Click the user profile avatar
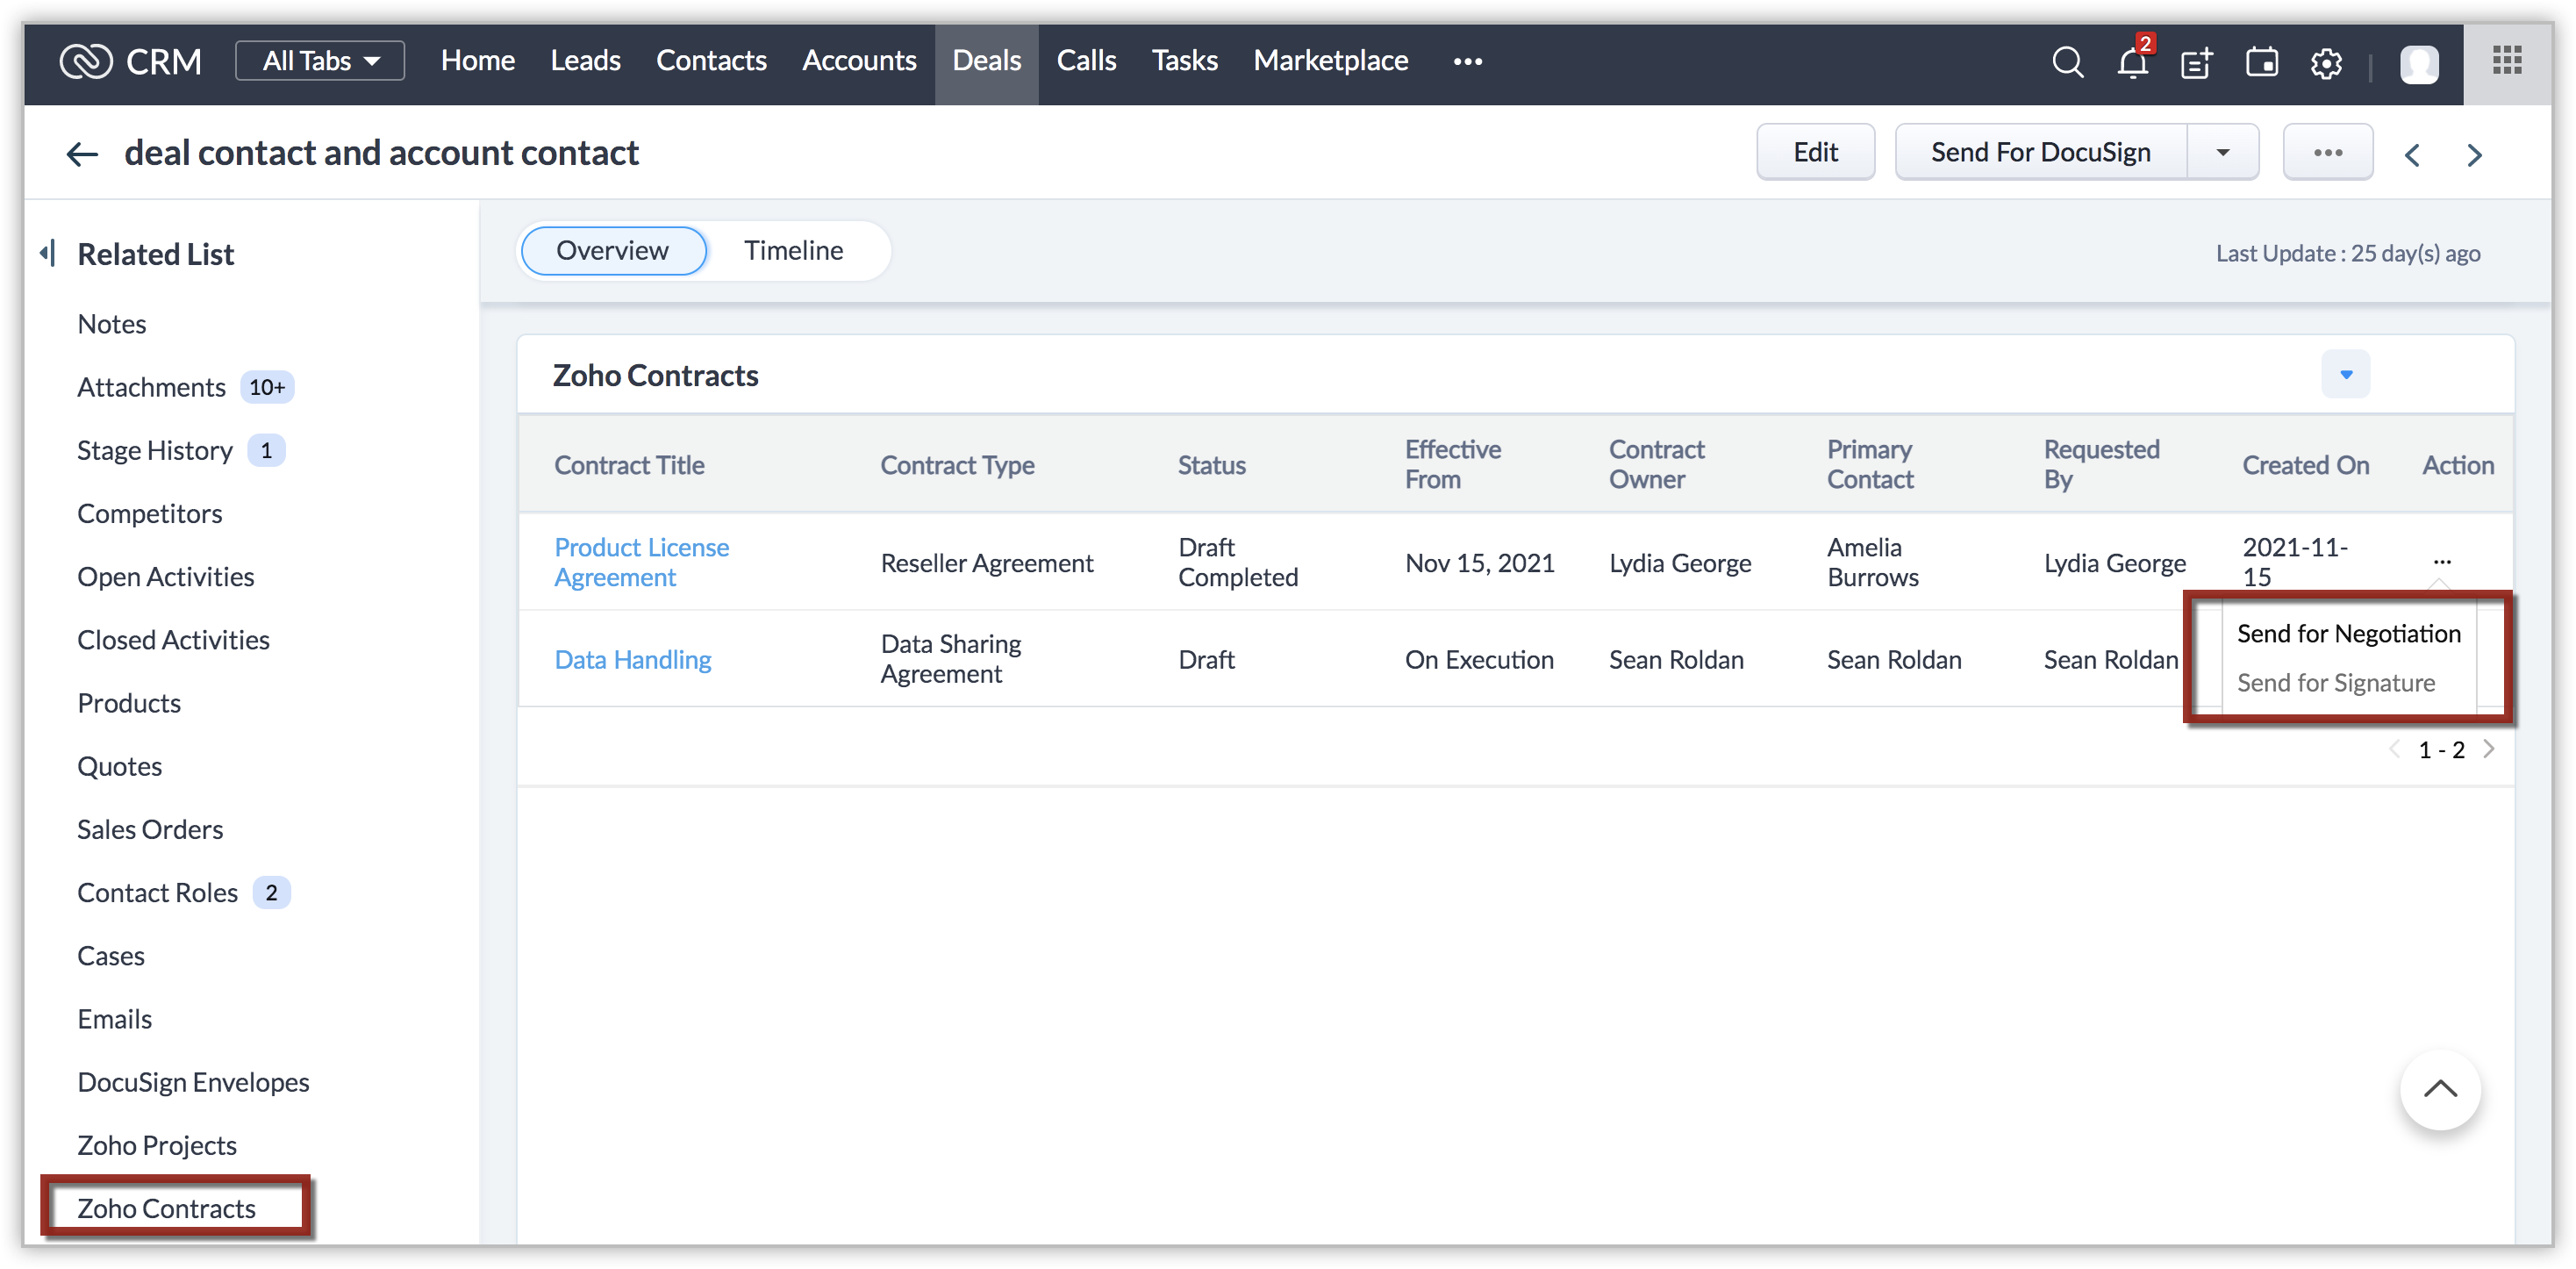The height and width of the screenshot is (1269, 2576). tap(2419, 64)
